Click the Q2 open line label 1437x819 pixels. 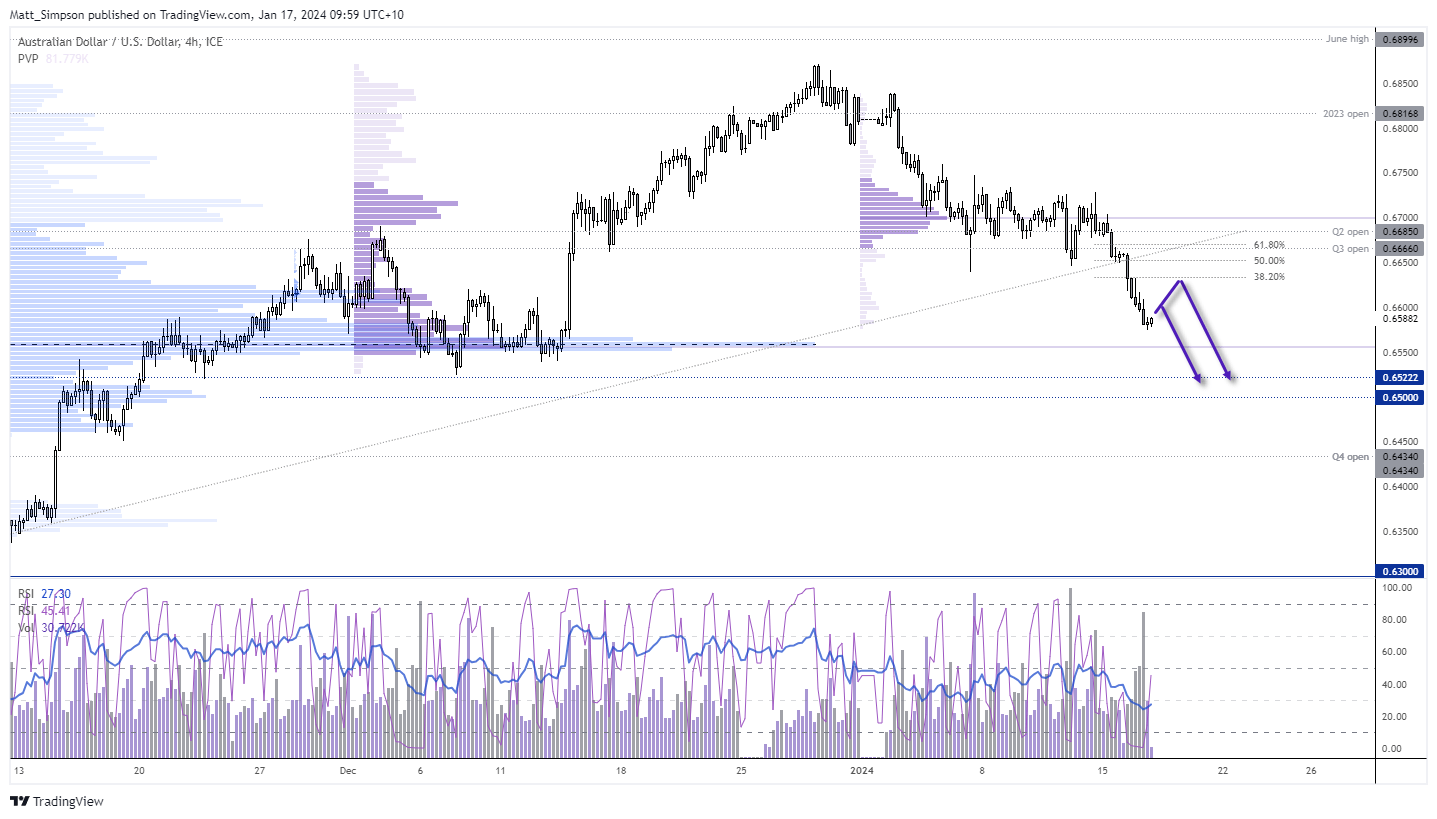point(1349,231)
